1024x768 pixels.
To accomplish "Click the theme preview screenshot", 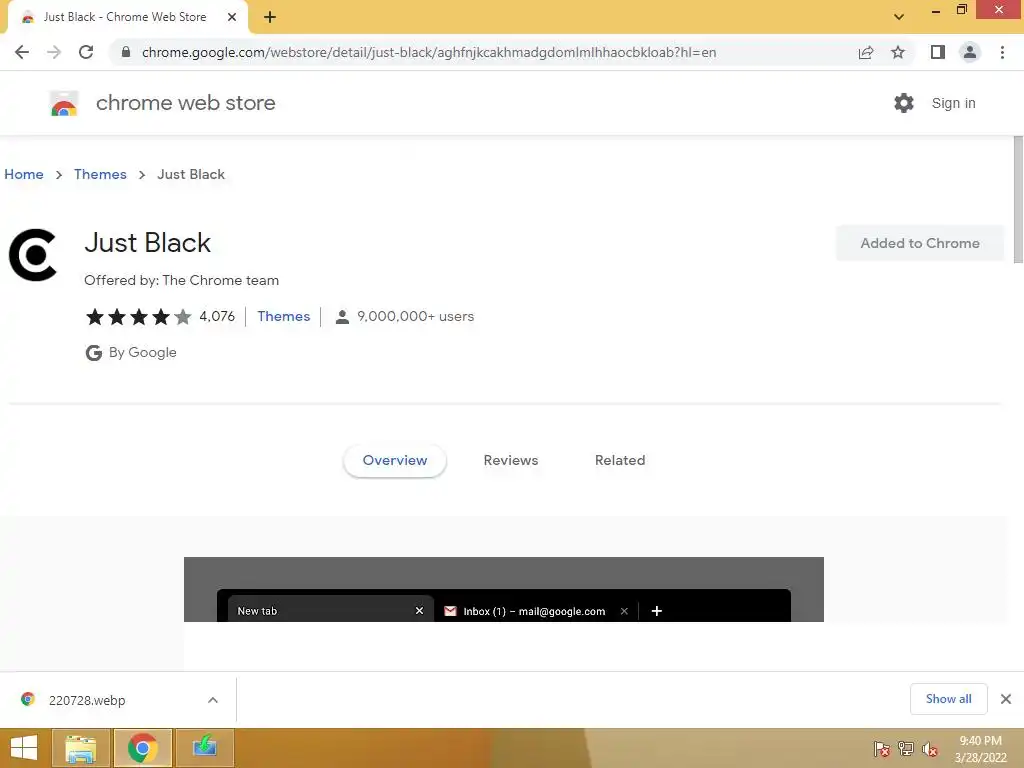I will click(x=504, y=589).
